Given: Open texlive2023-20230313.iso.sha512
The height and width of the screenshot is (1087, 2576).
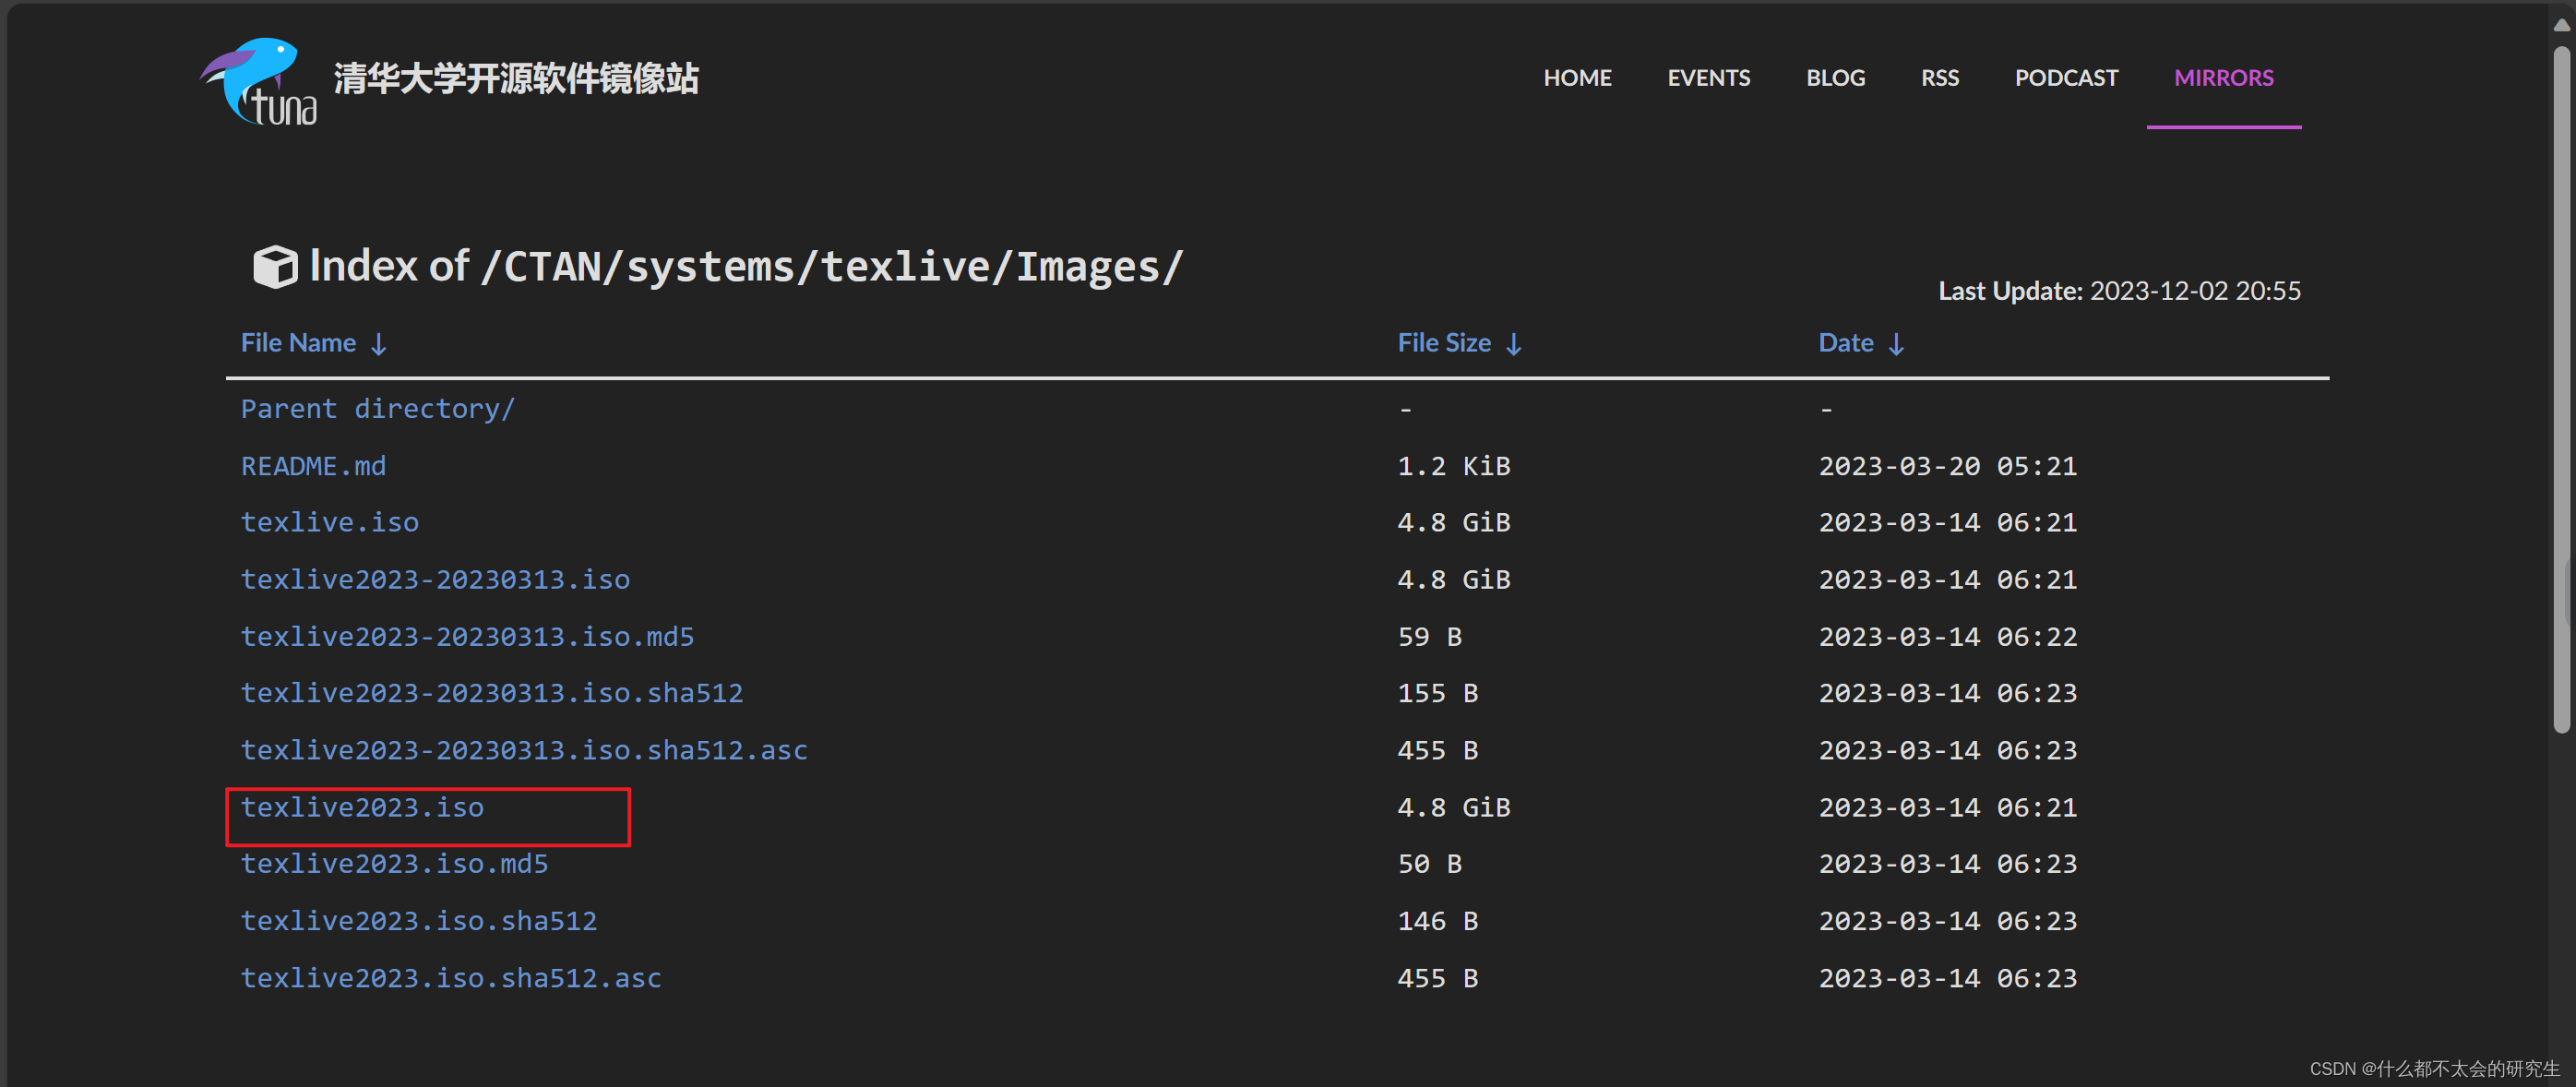Looking at the screenshot, I should 491,693.
